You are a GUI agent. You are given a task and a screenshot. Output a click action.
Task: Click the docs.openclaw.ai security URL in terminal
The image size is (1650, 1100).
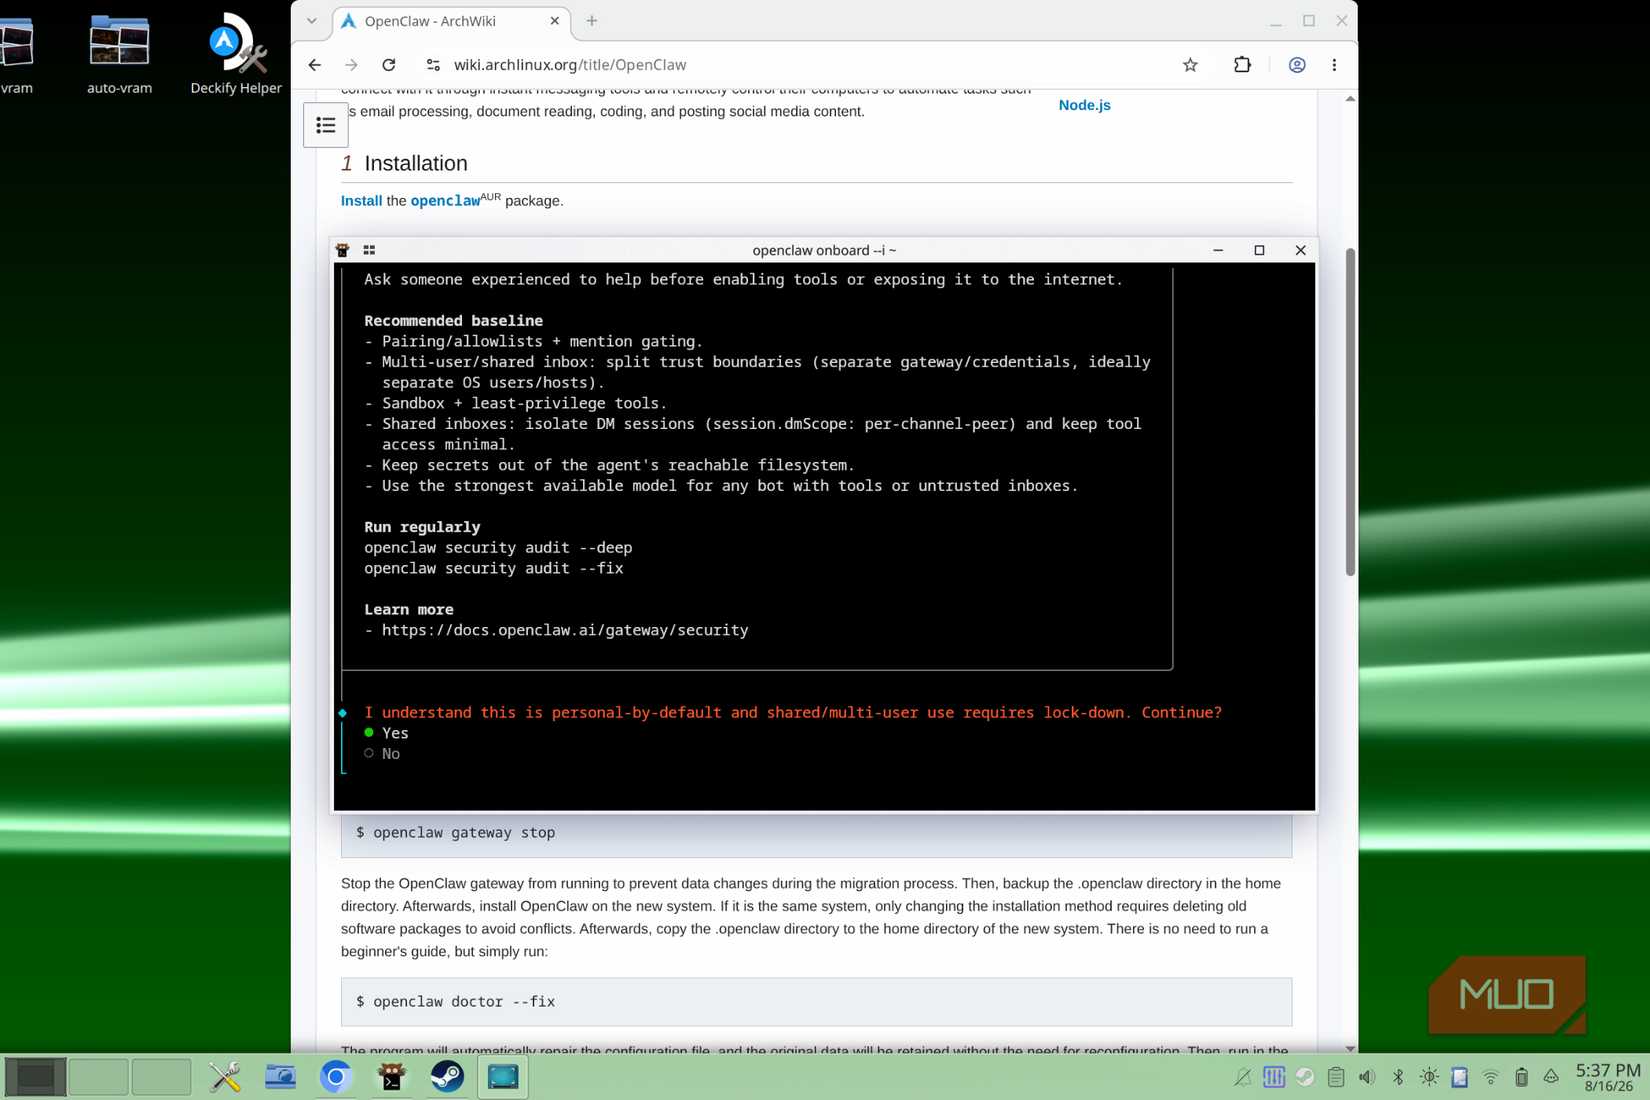[x=565, y=630]
